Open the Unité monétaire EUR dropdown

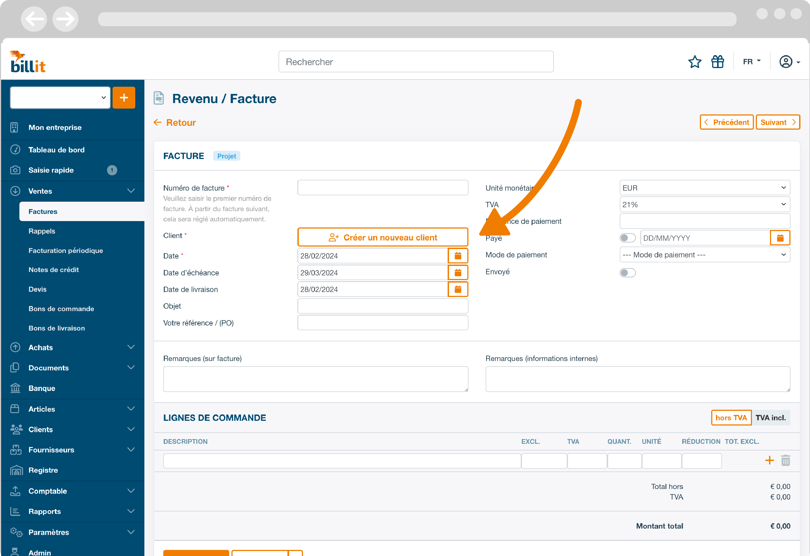(x=704, y=188)
